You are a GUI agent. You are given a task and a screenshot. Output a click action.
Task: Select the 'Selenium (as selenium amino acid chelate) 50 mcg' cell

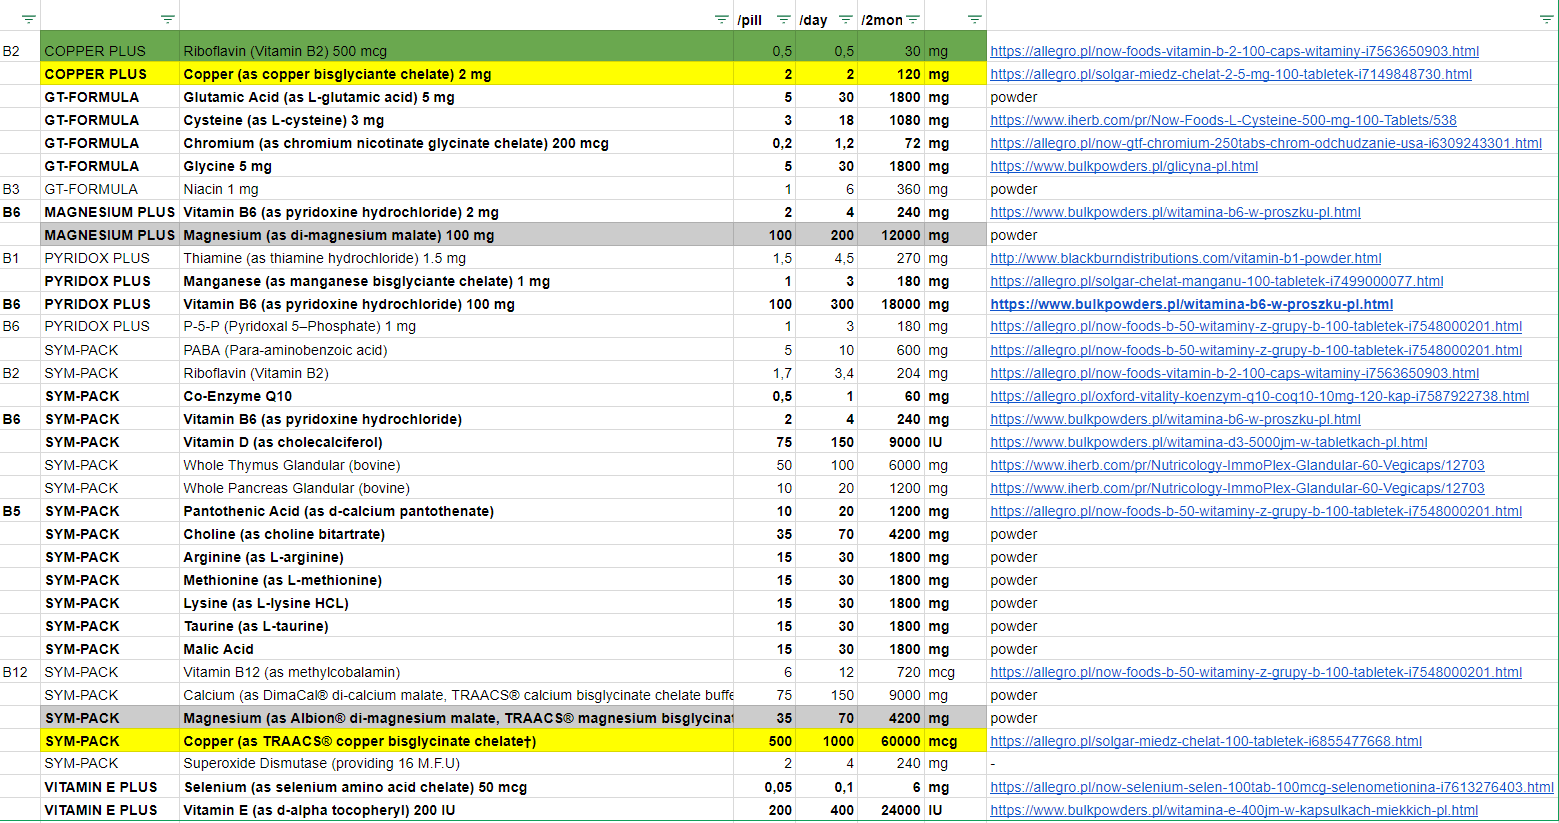point(456,787)
